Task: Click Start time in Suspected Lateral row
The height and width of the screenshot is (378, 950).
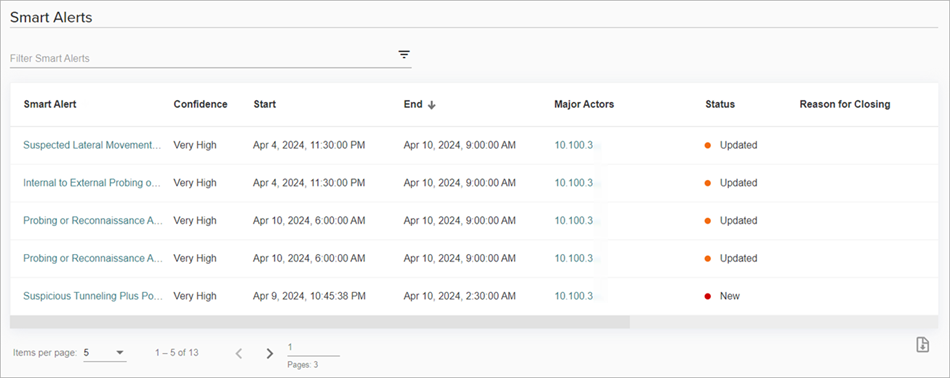Action: tap(310, 145)
